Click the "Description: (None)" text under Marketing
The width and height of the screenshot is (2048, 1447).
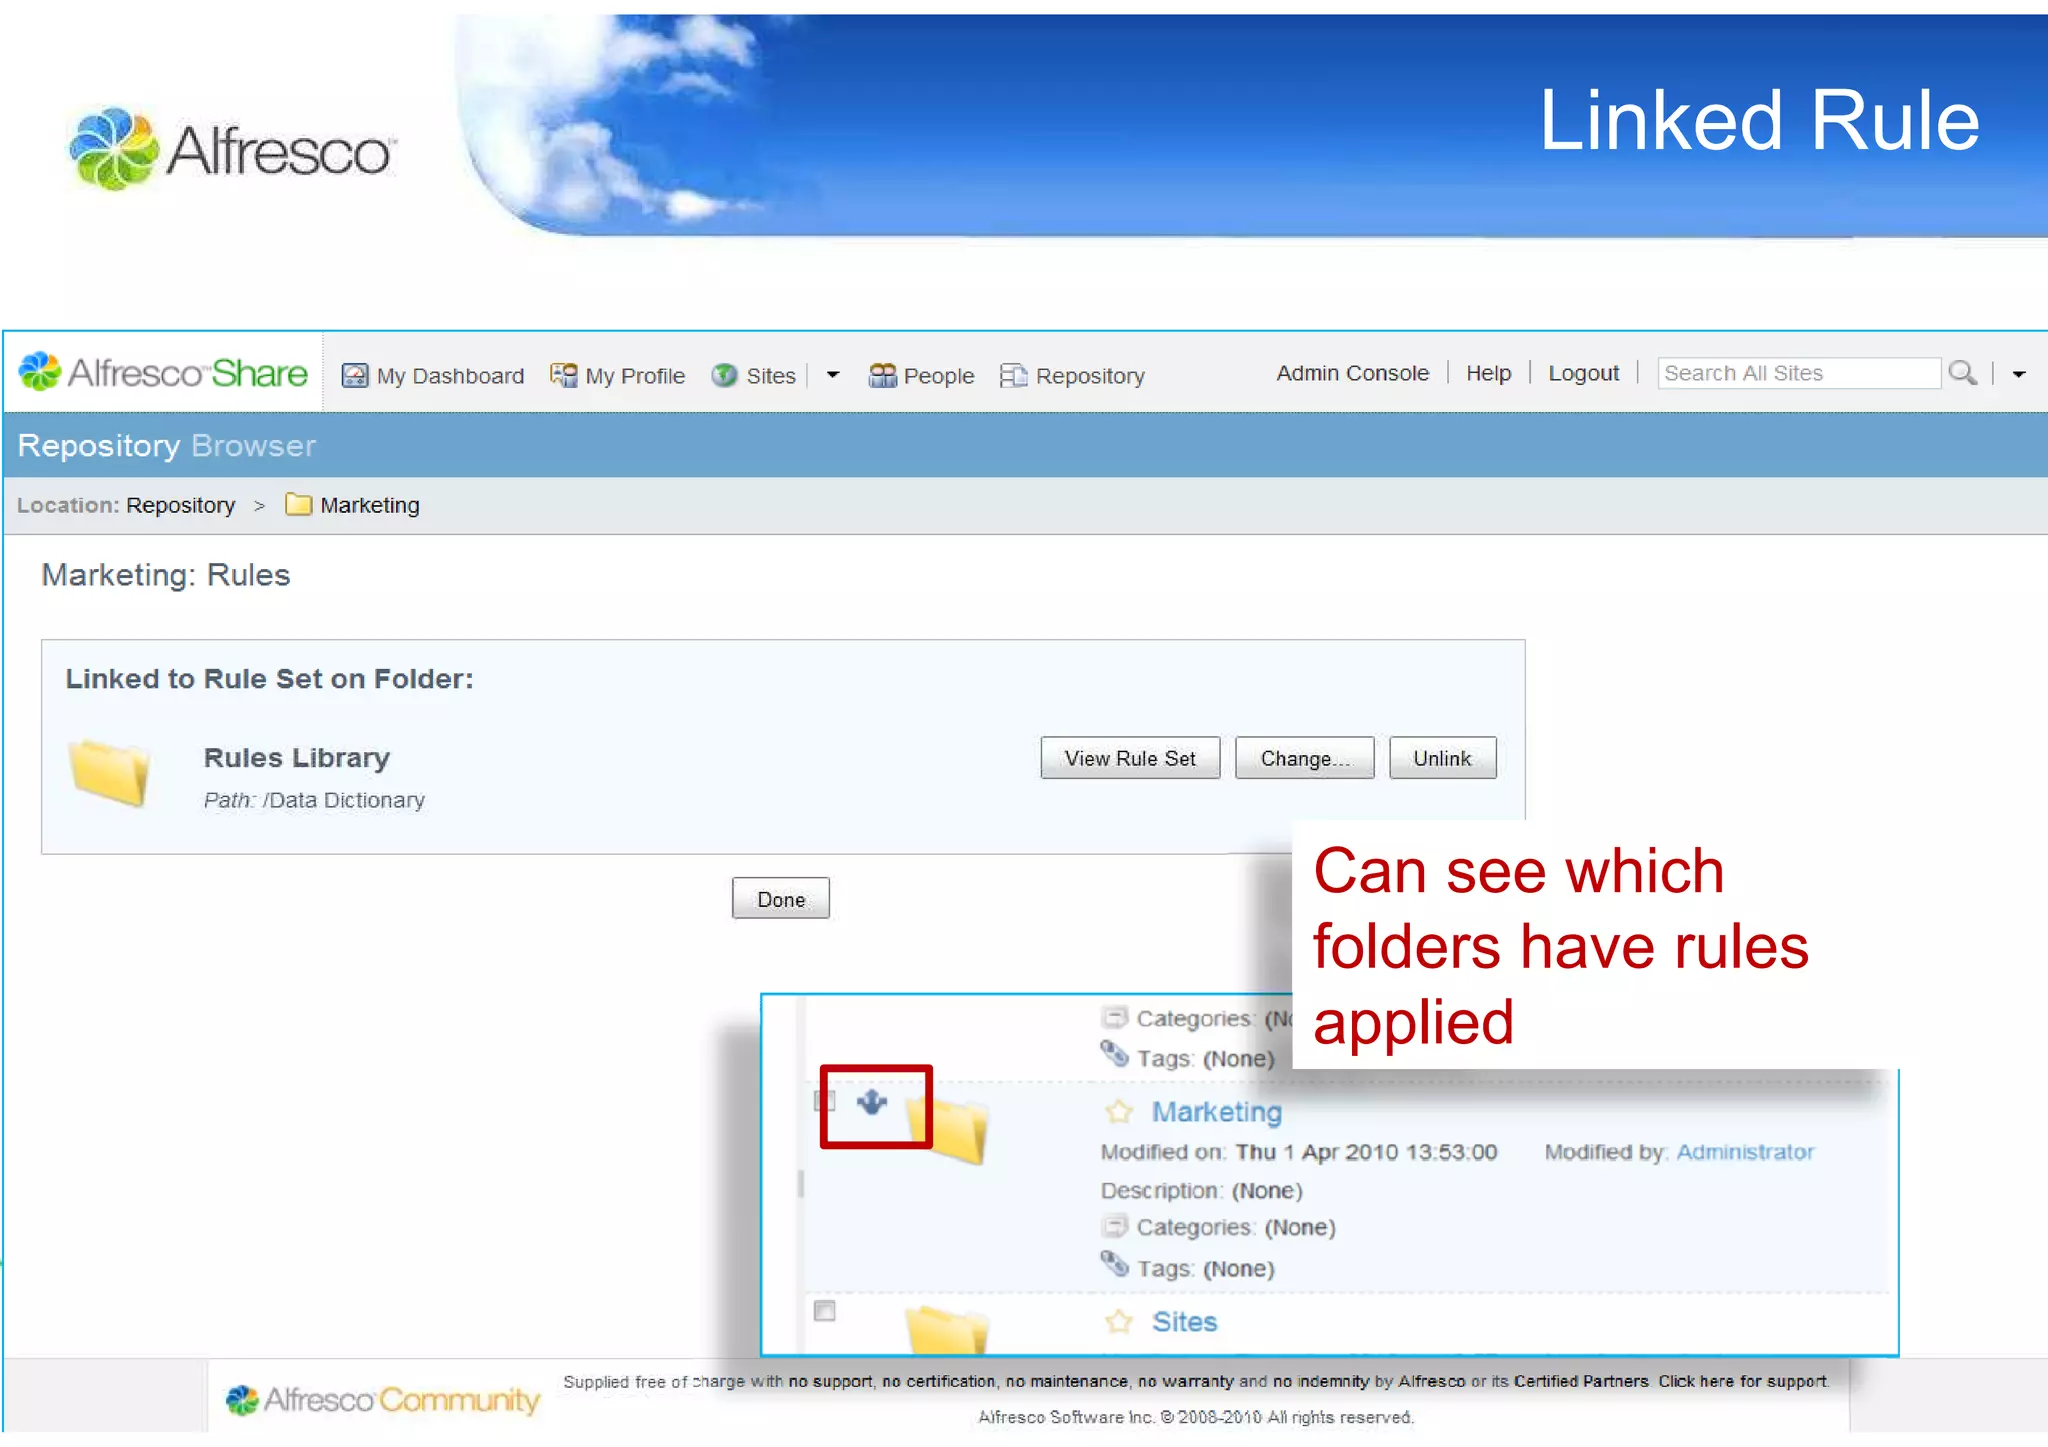(x=1201, y=1191)
